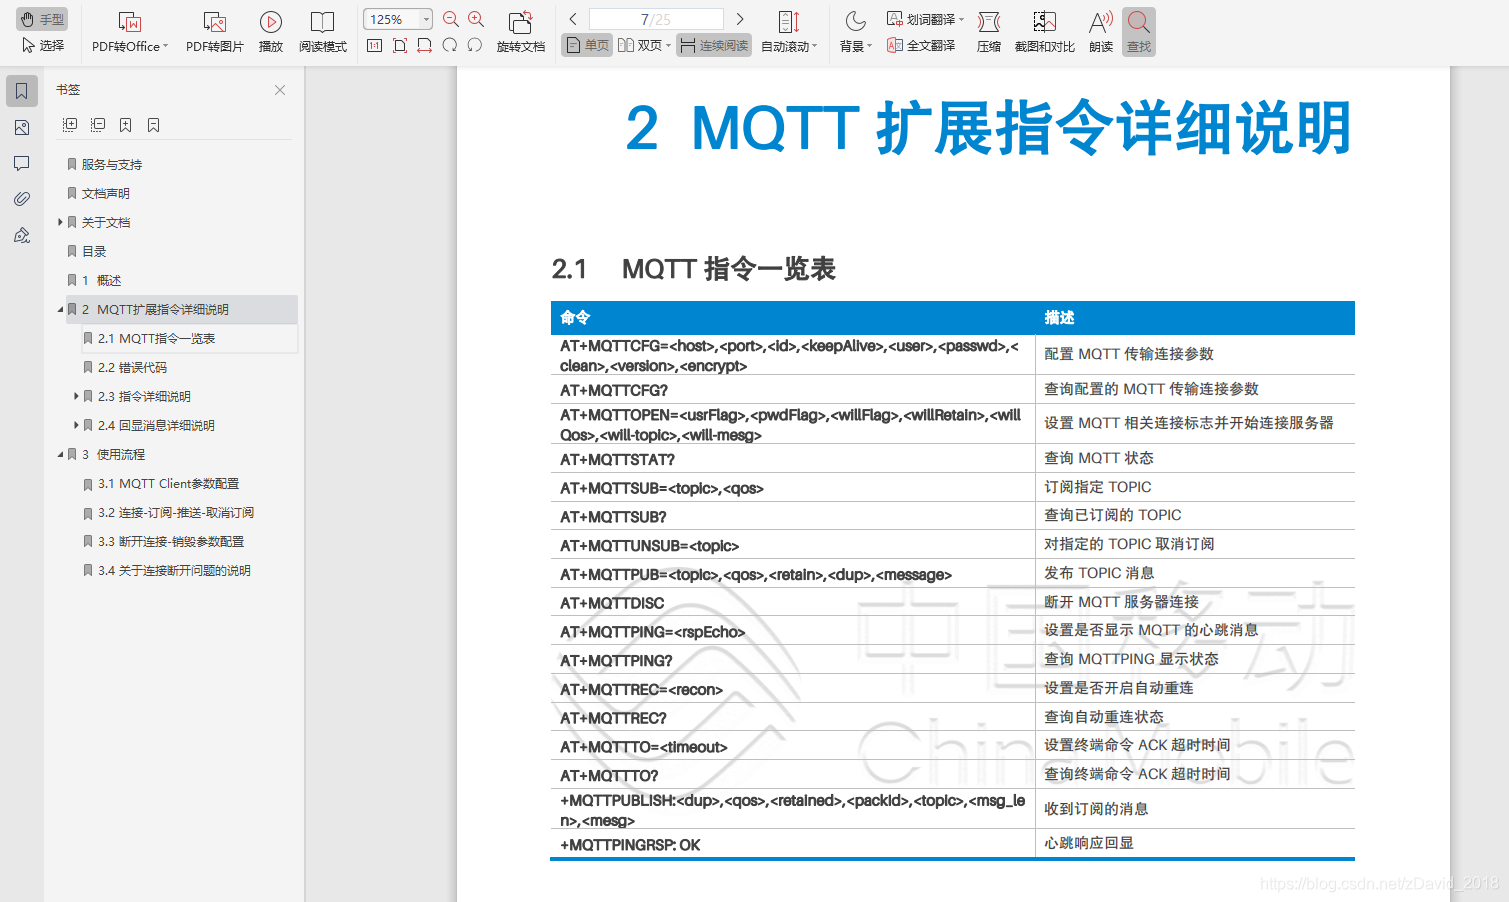1509x902 pixels.
Task: Toggle 单页 single-page view mode
Action: point(586,44)
